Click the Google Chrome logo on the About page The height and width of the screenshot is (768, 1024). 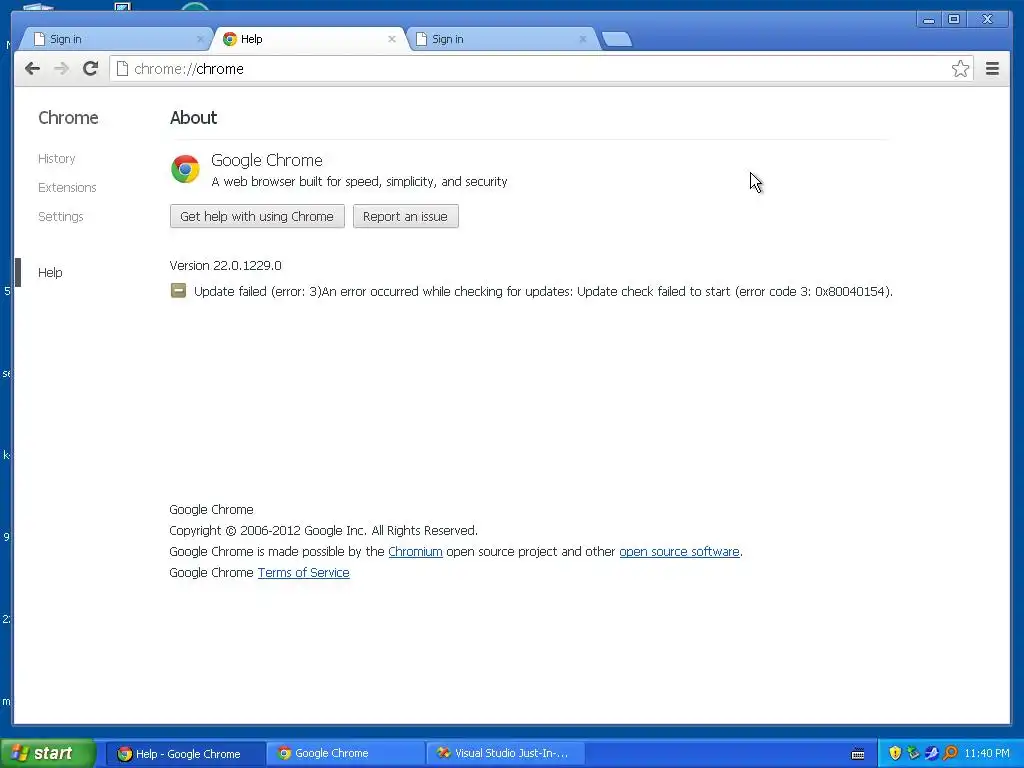pyautogui.click(x=185, y=169)
